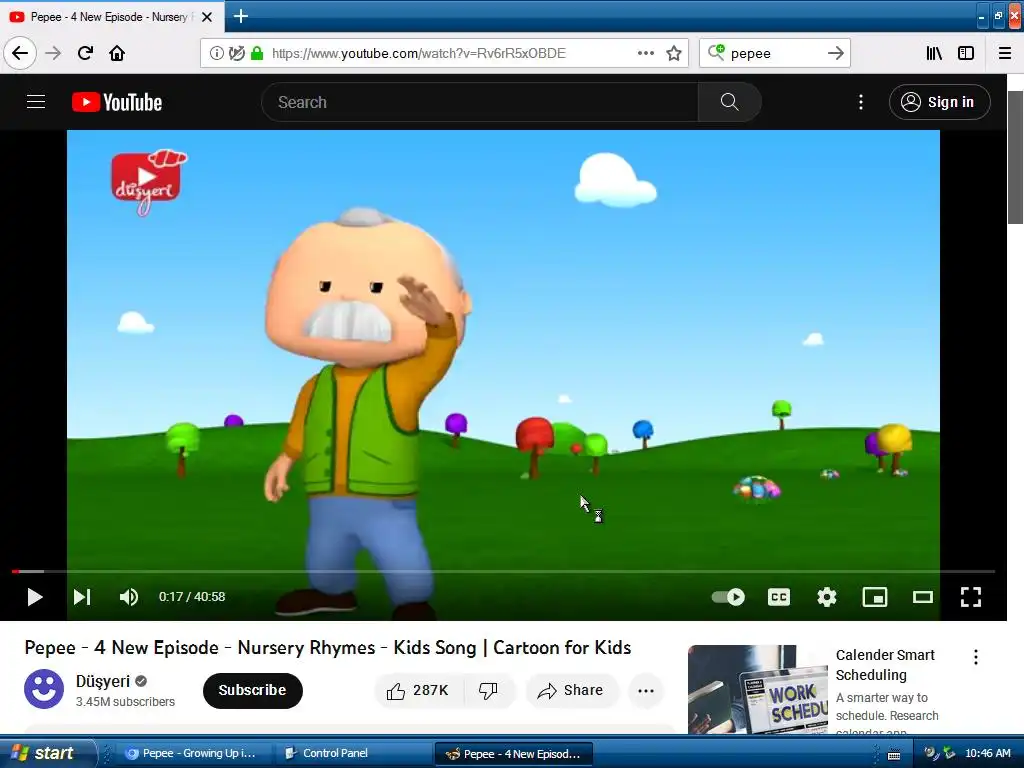Screen dimensions: 1024x768
Task: Click the video progress bar
Action: [x=503, y=571]
